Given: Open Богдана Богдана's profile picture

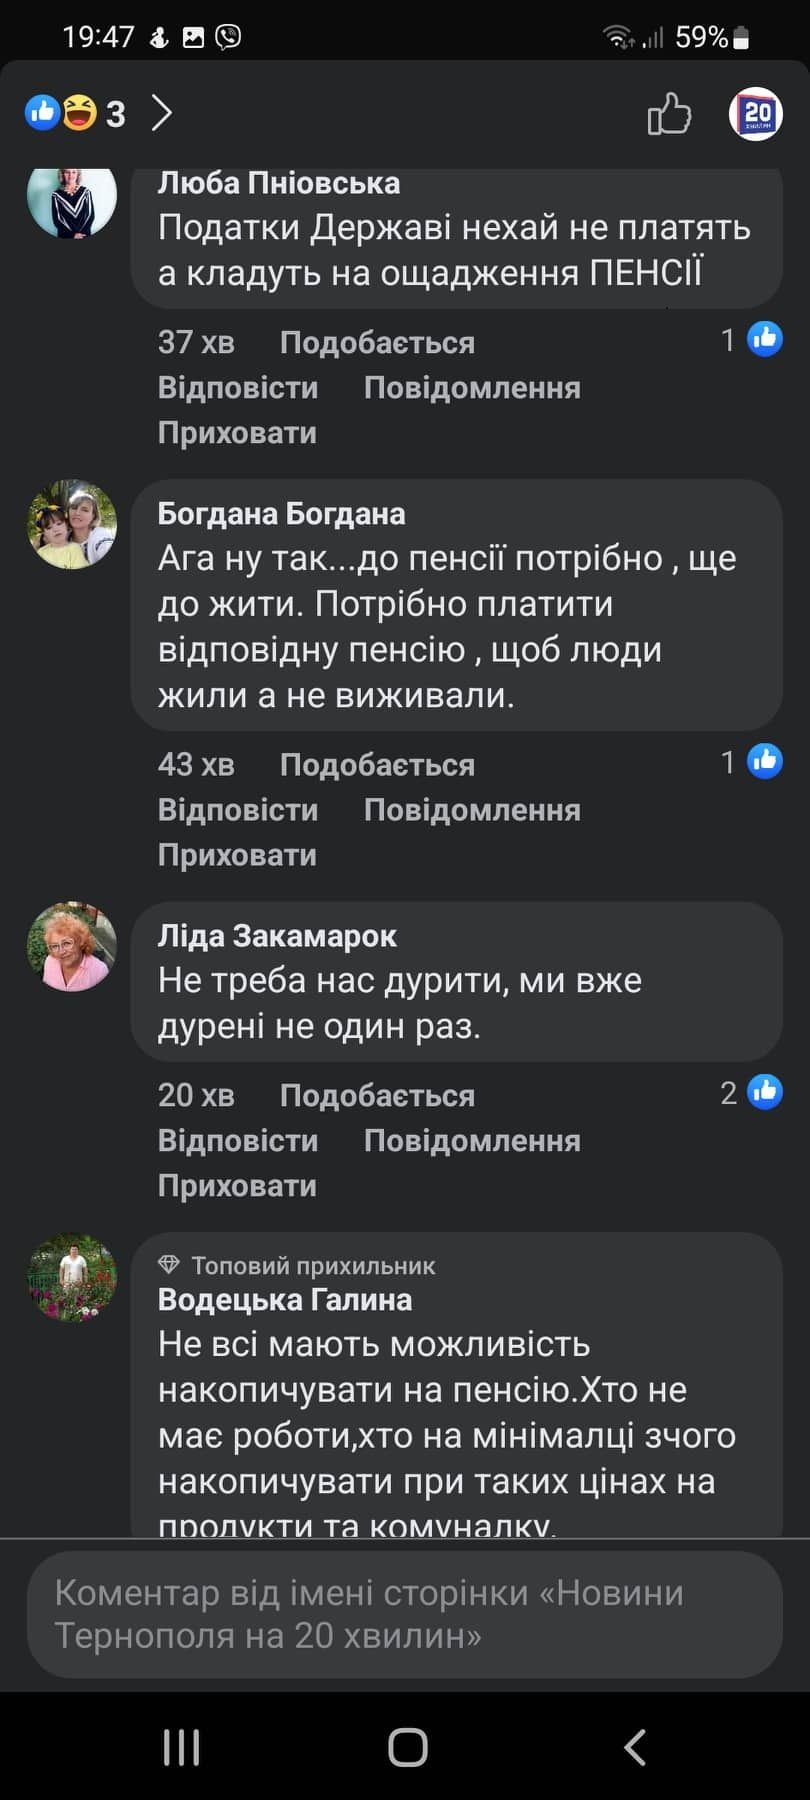Looking at the screenshot, I should (72, 524).
